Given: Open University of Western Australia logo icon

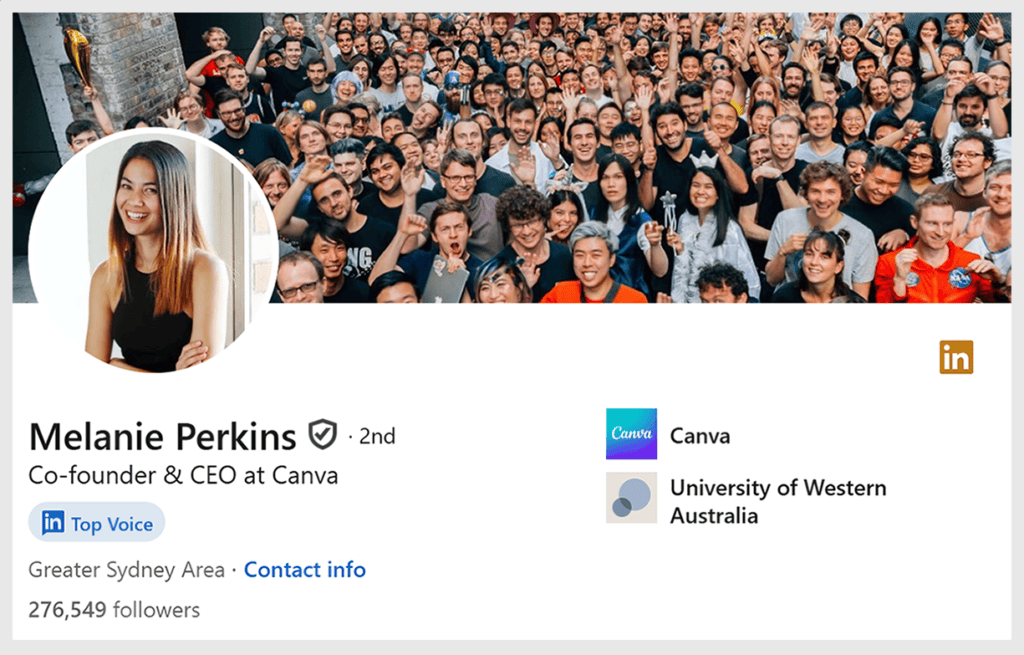Looking at the screenshot, I should [631, 498].
